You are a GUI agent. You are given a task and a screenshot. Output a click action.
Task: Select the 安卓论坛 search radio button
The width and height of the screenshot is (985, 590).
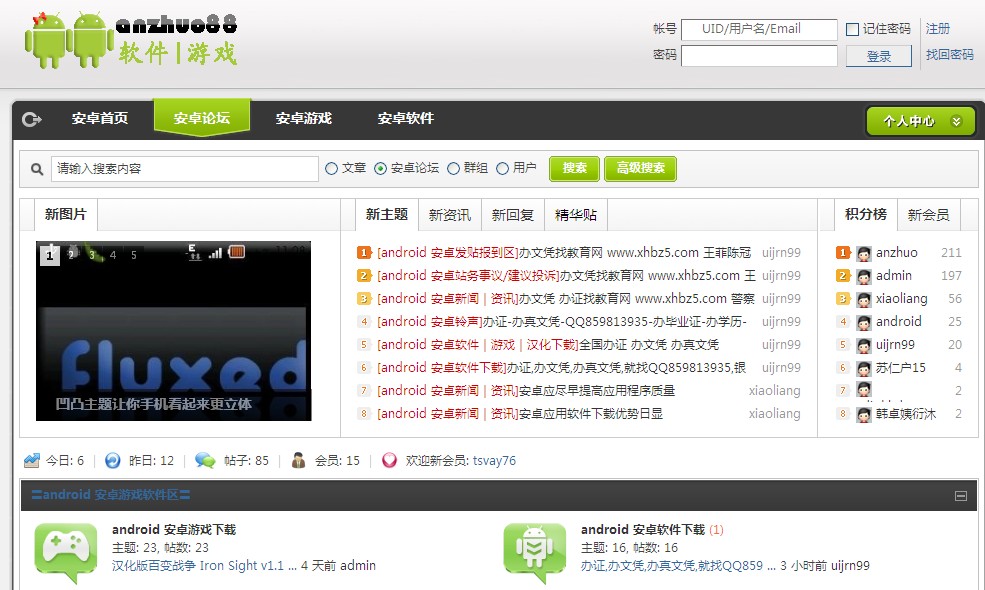click(x=380, y=168)
